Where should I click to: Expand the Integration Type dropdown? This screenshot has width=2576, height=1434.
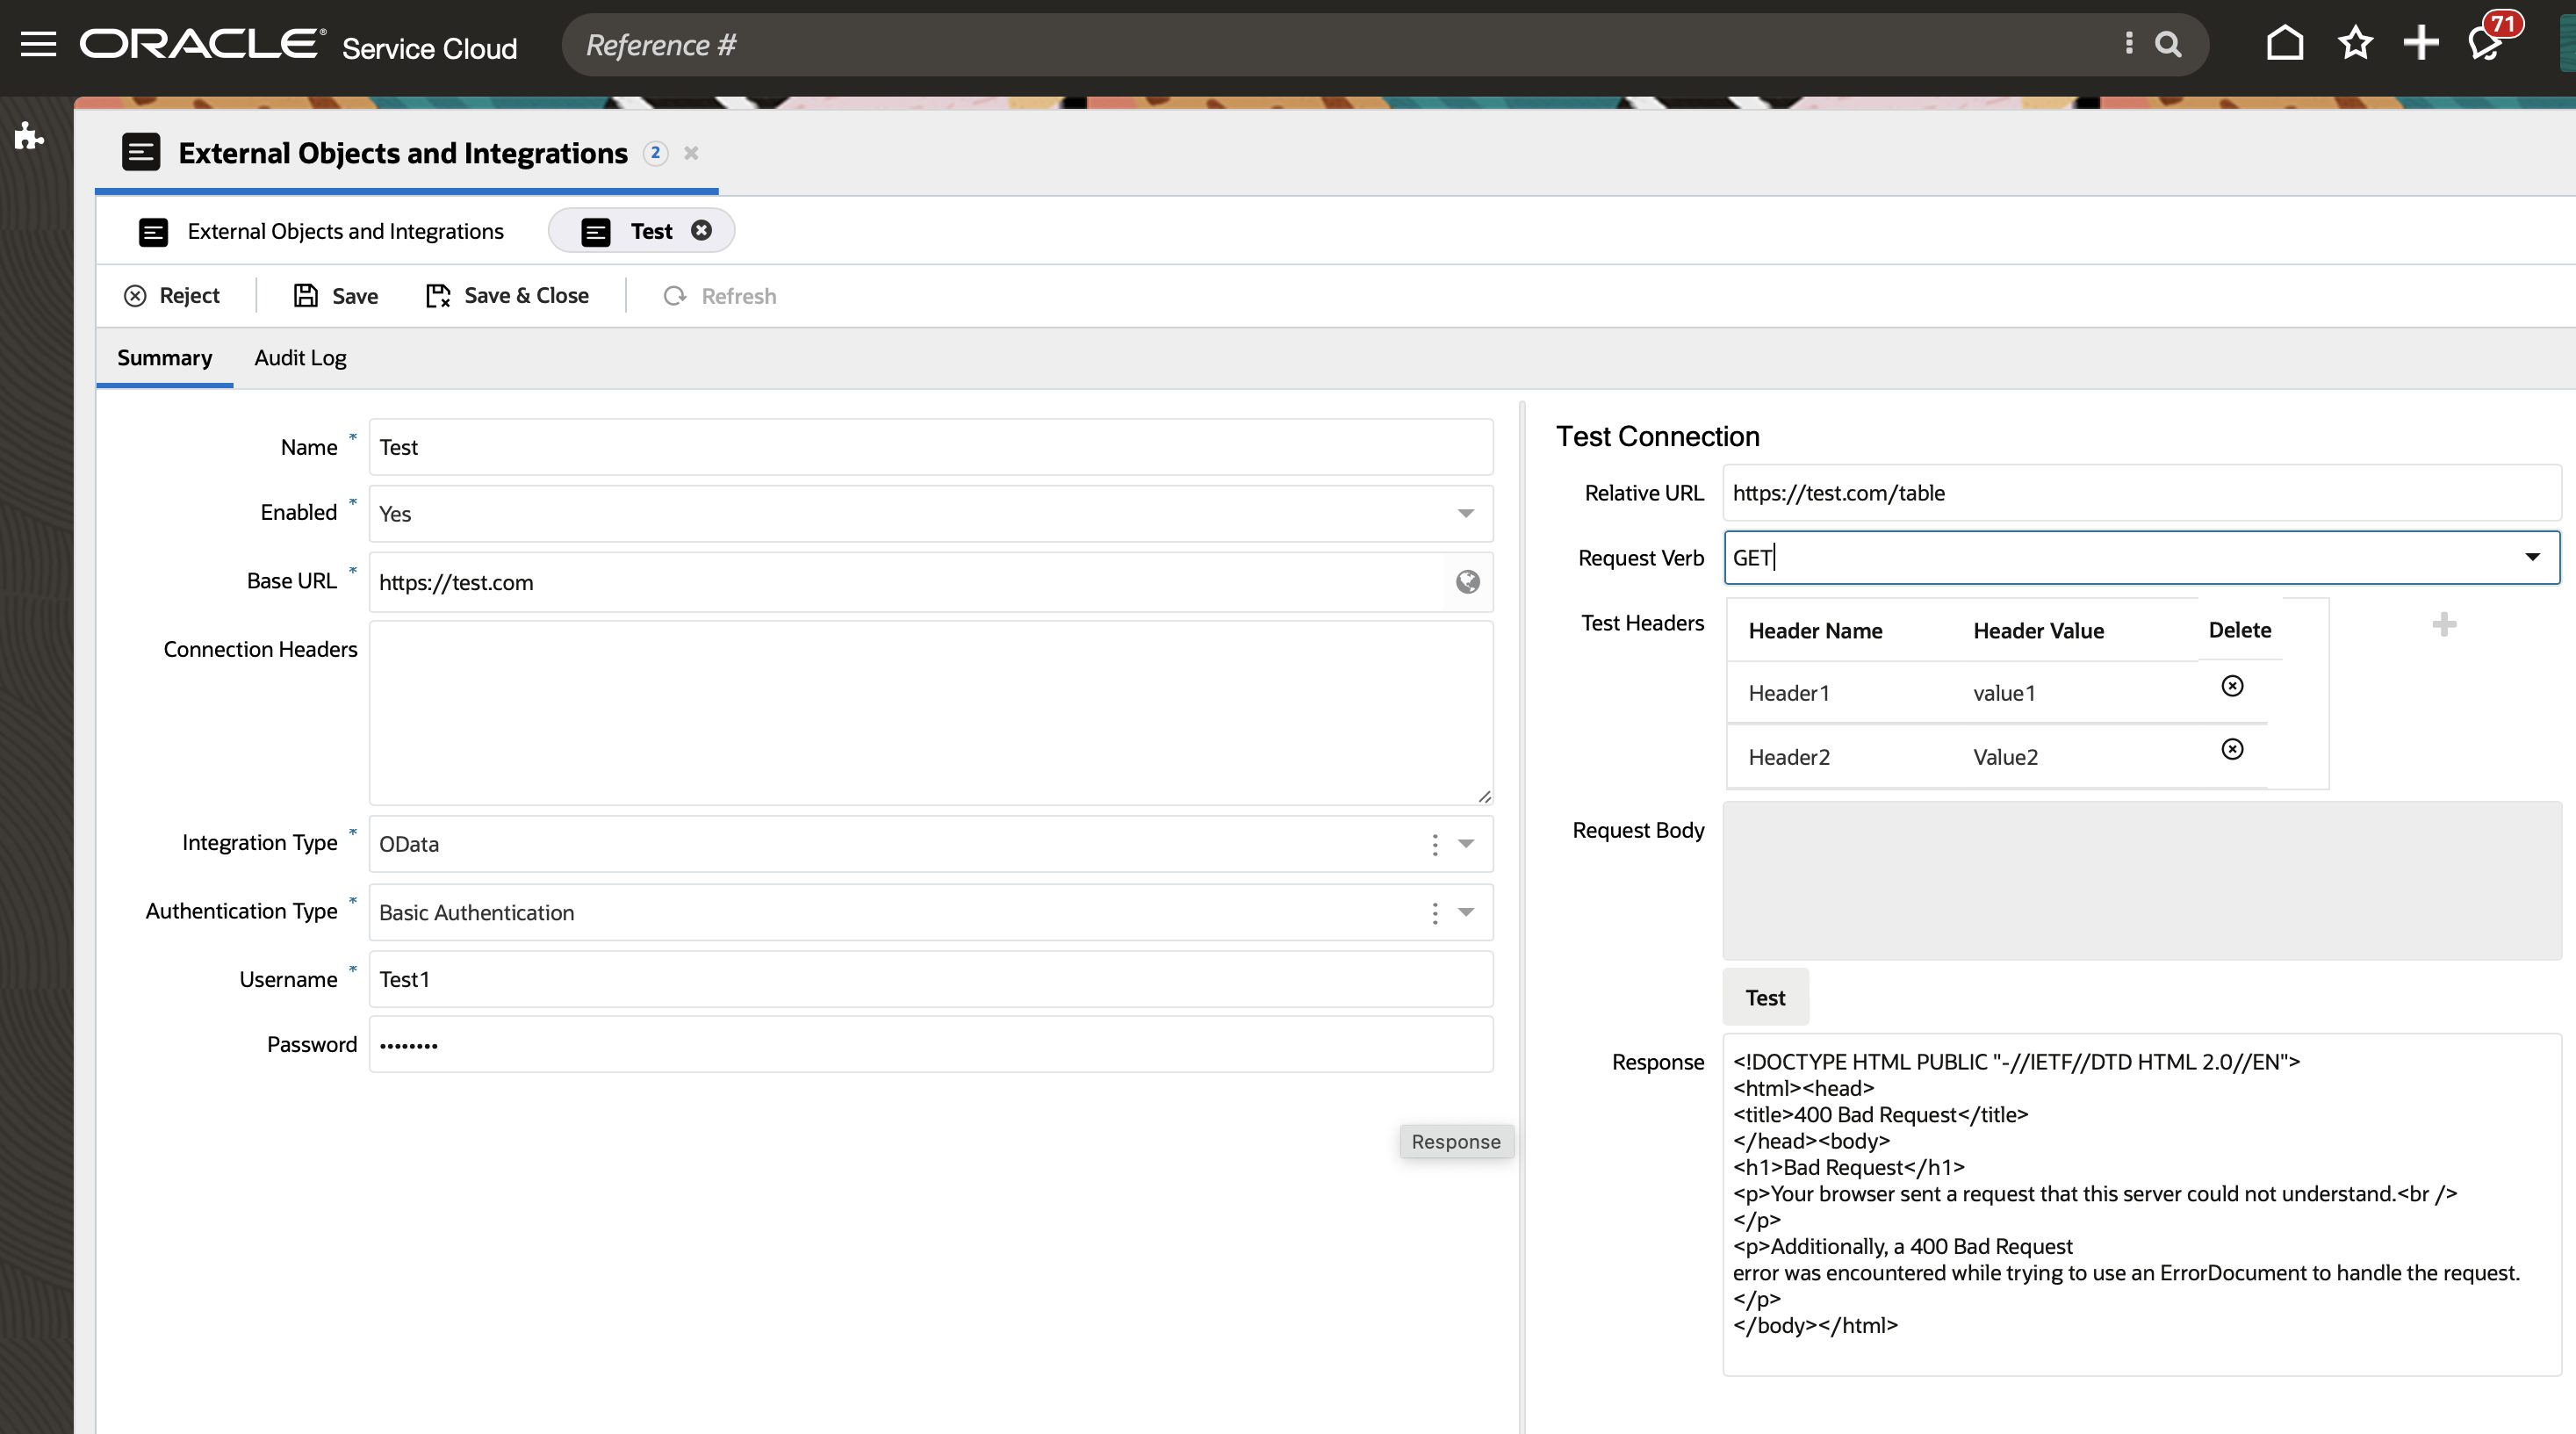[1466, 844]
